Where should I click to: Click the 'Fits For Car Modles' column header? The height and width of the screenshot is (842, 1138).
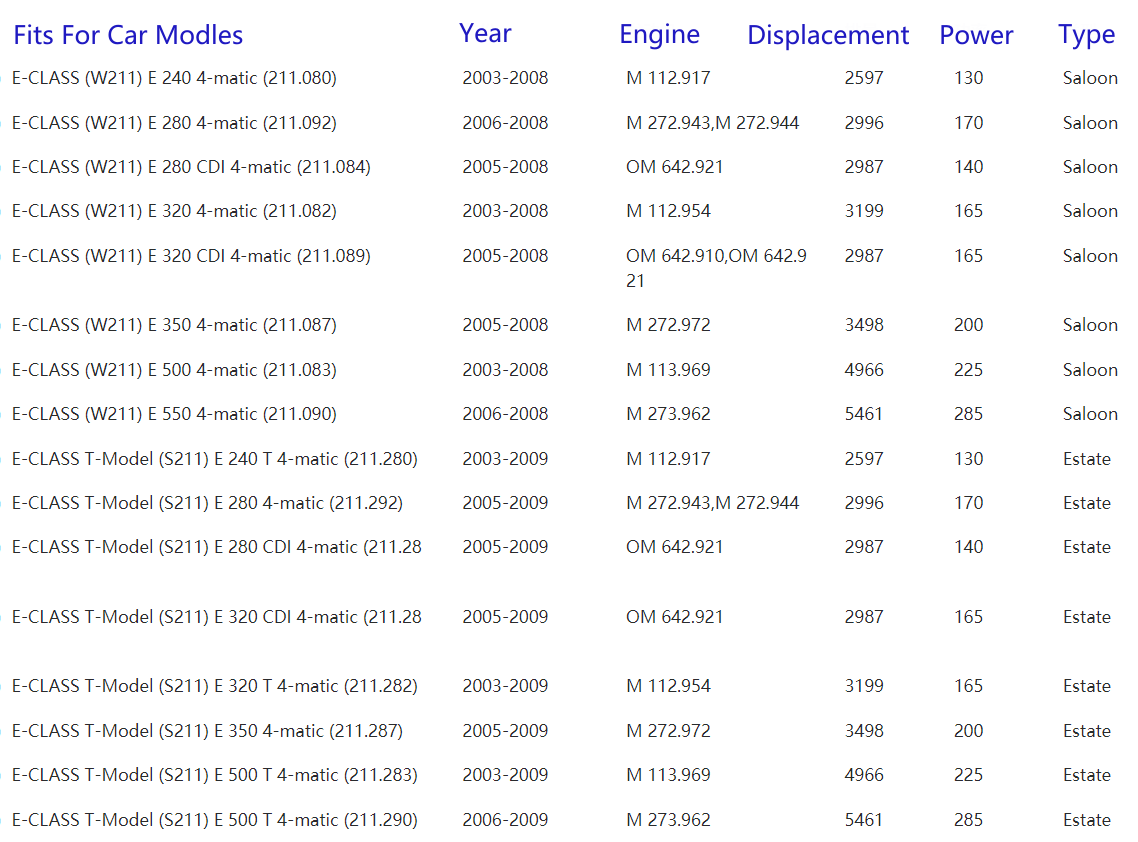[128, 36]
